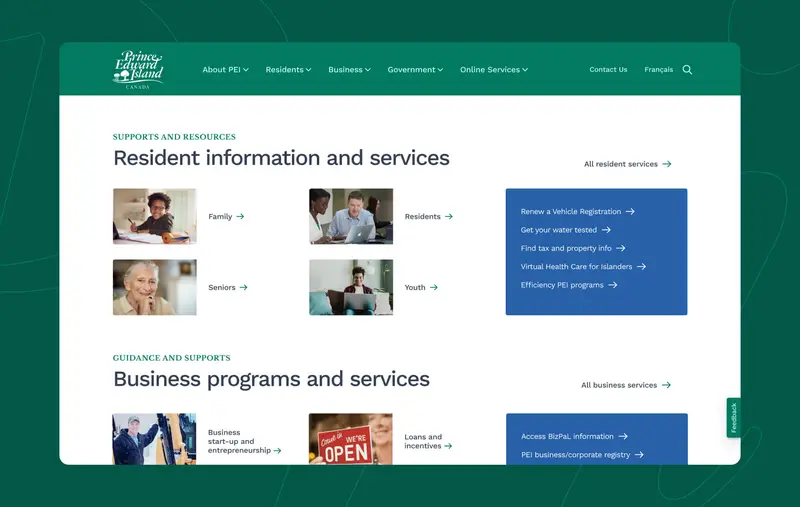Click the SUPPORTS AND RESOURCES label
This screenshot has width=800, height=507.
coord(174,137)
